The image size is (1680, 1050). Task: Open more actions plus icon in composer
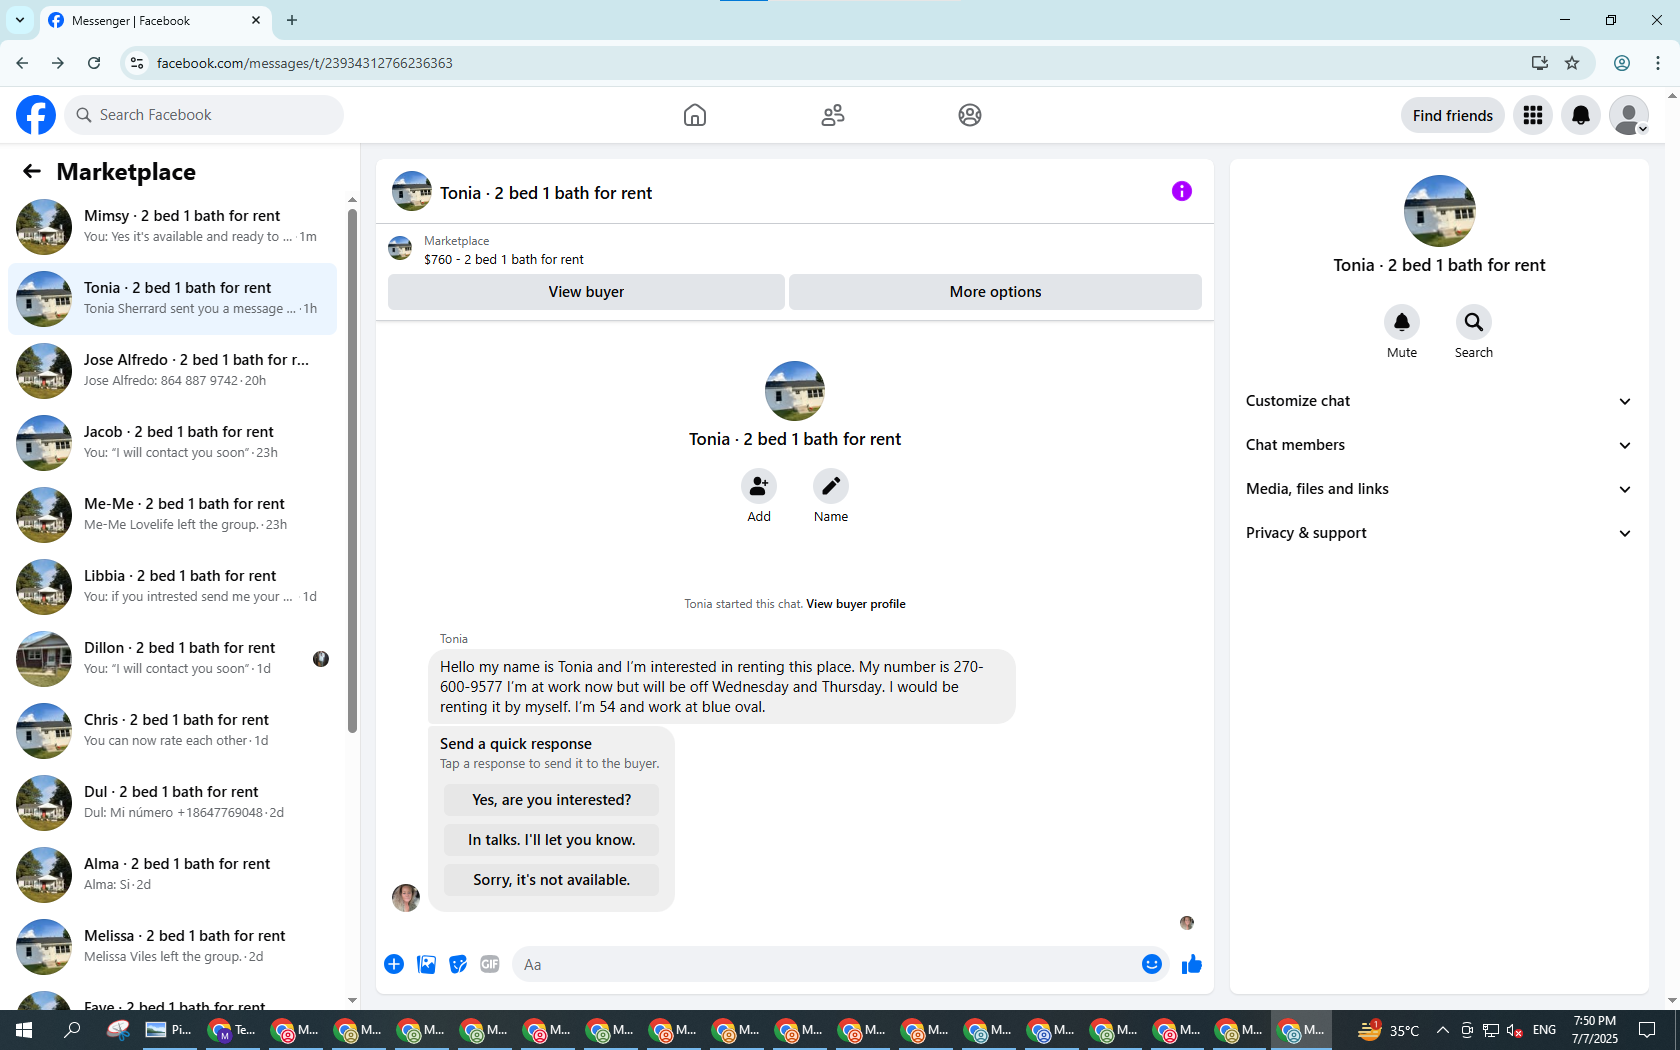click(x=394, y=964)
